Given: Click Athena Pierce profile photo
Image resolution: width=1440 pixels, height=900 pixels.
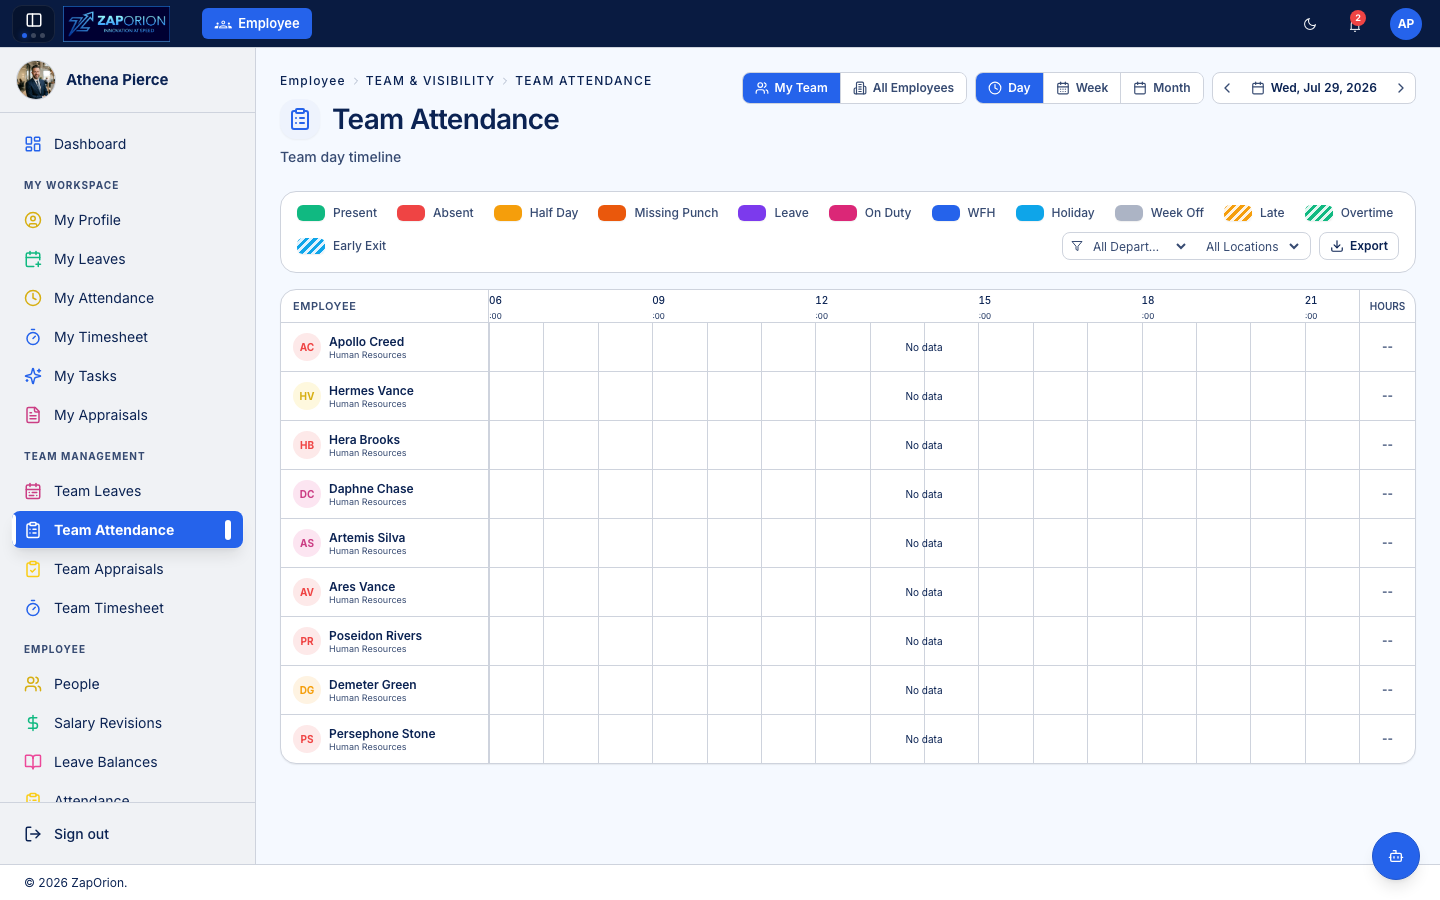Looking at the screenshot, I should point(36,80).
